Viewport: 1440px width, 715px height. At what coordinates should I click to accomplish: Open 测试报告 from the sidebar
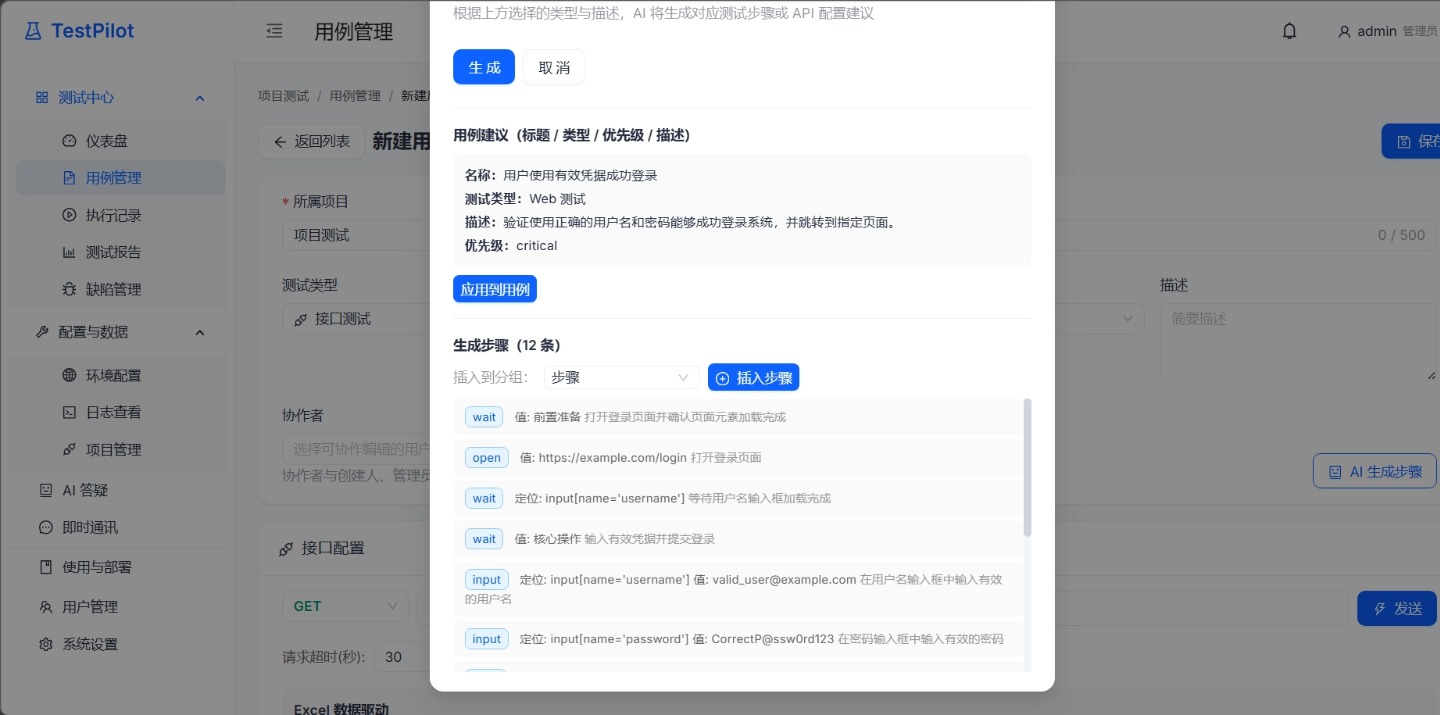[120, 252]
